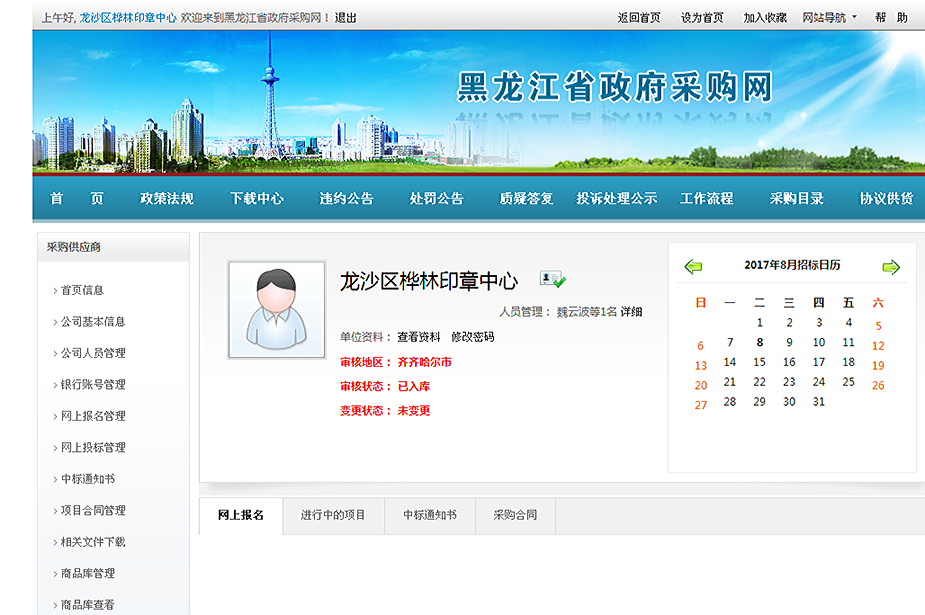Click 未变更 change status text

(414, 410)
